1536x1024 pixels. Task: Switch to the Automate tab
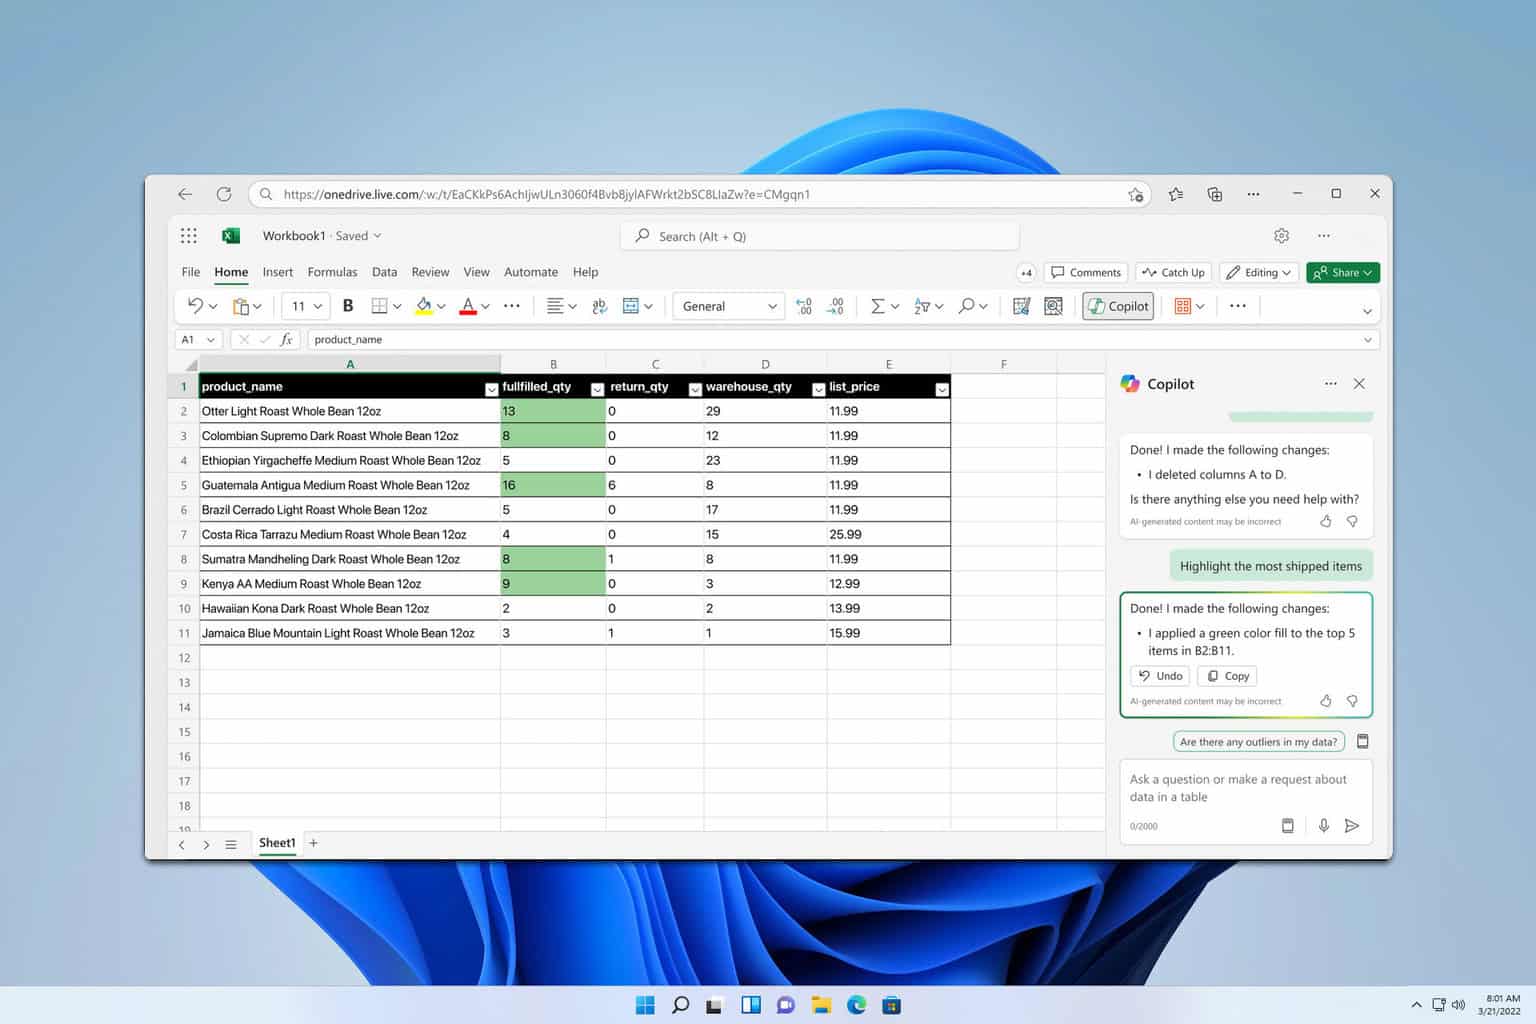(531, 272)
